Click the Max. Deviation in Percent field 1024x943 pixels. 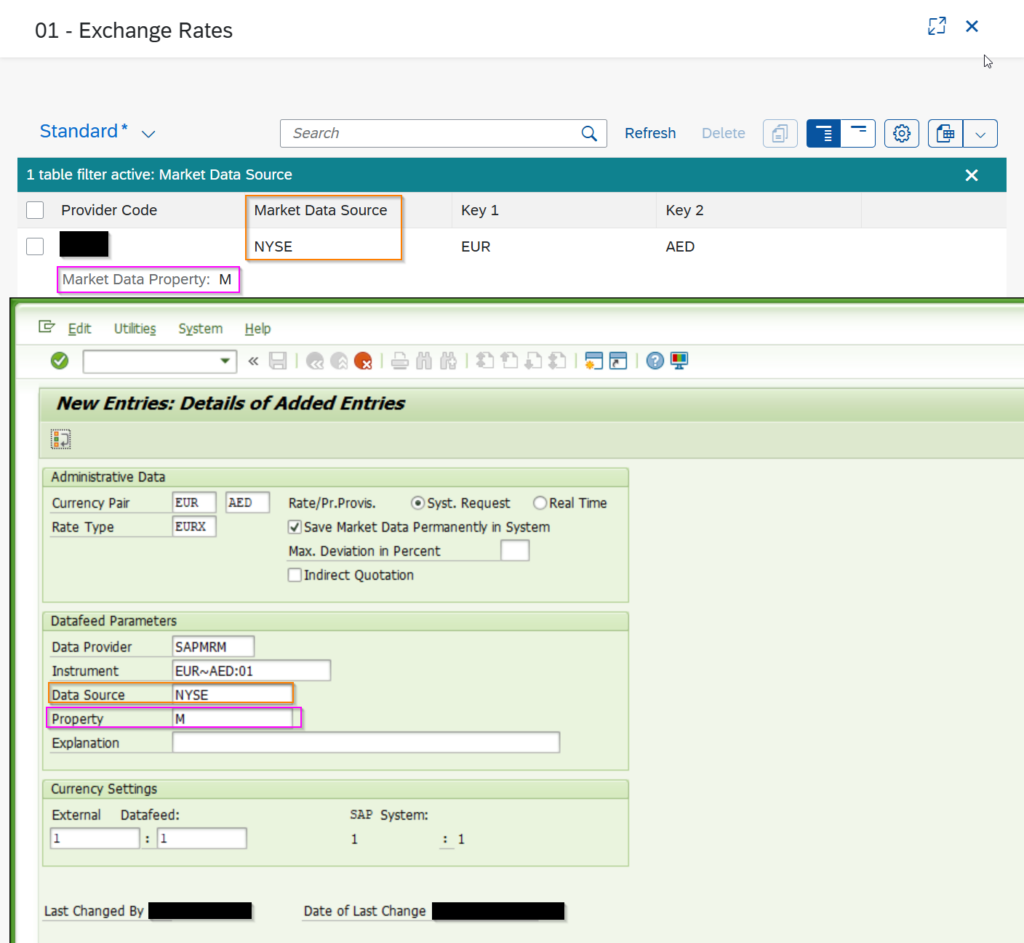click(x=515, y=551)
